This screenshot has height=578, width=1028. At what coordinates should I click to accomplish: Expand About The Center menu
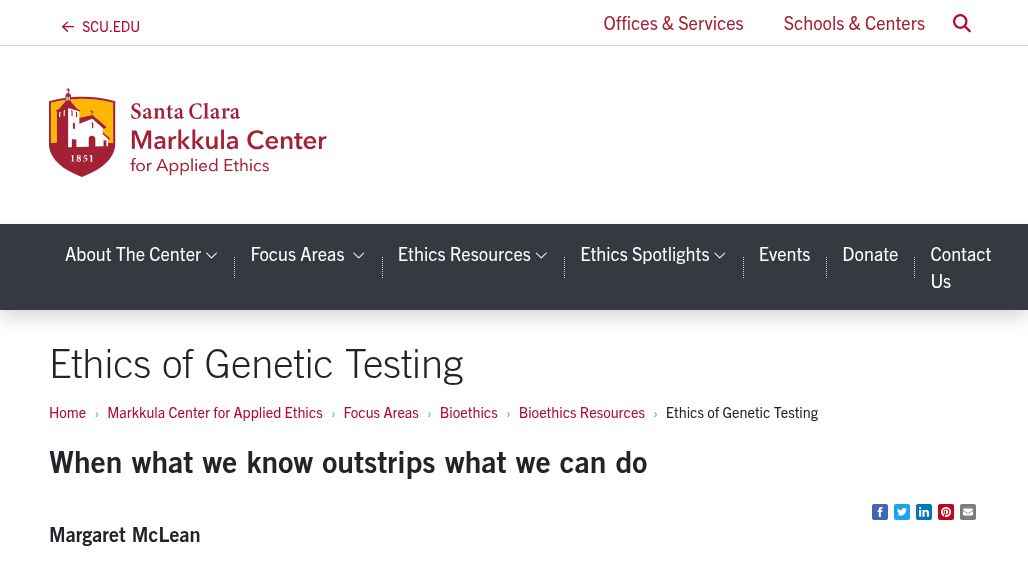[x=141, y=254]
